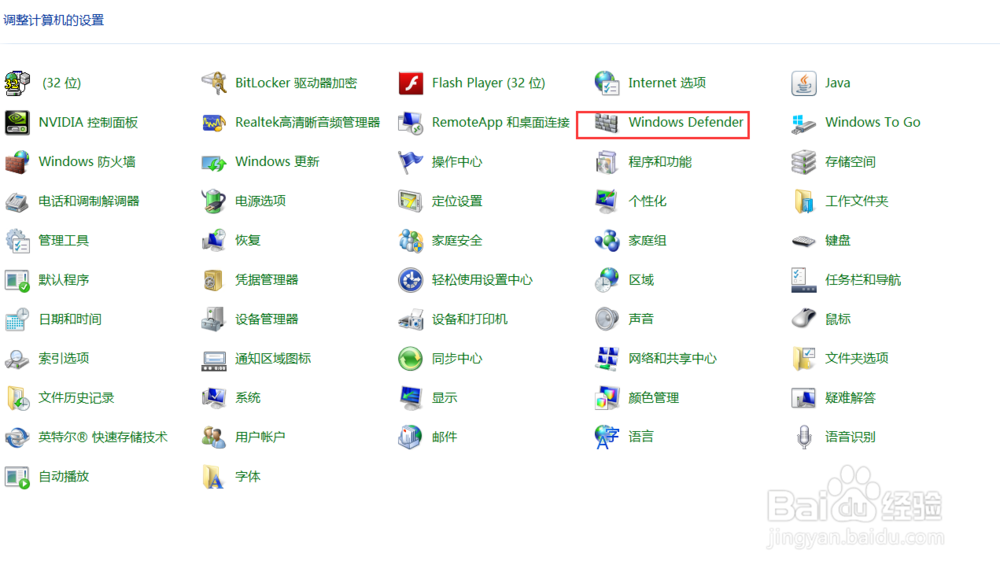Click the 语言 link
The image size is (1000, 572).
[641, 437]
